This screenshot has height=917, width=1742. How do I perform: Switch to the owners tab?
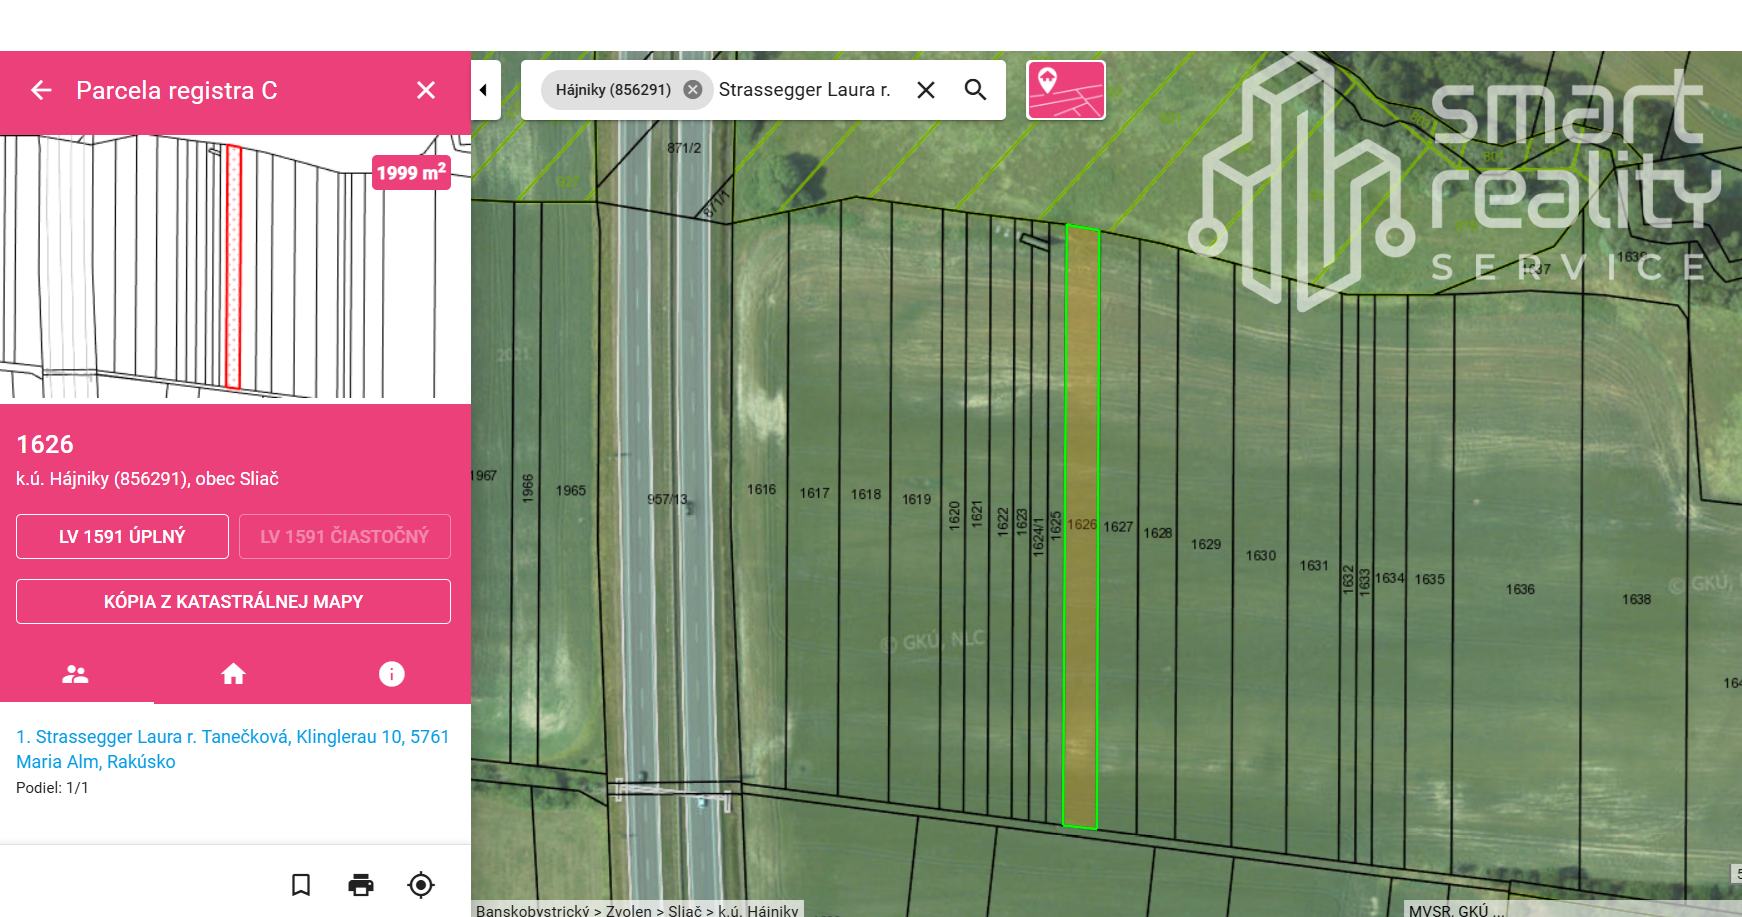76,674
